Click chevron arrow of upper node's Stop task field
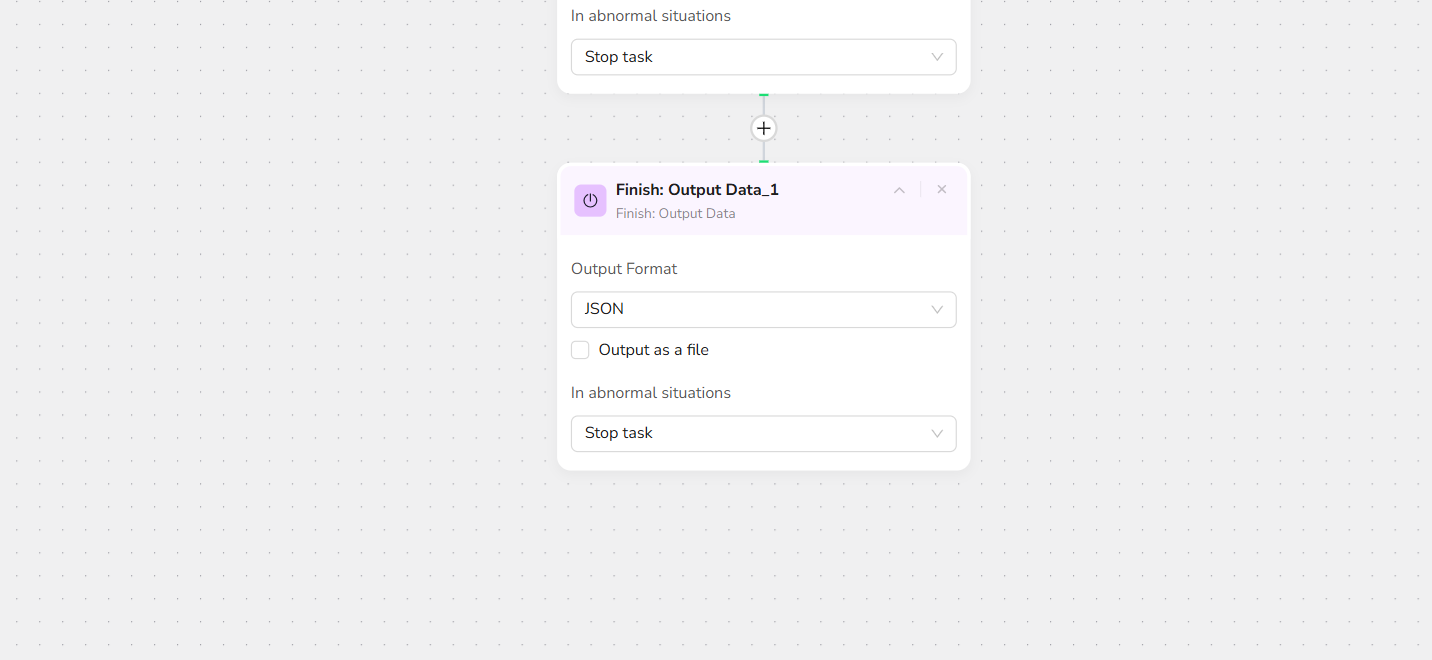Screen dimensions: 1432x660 click(937, 57)
